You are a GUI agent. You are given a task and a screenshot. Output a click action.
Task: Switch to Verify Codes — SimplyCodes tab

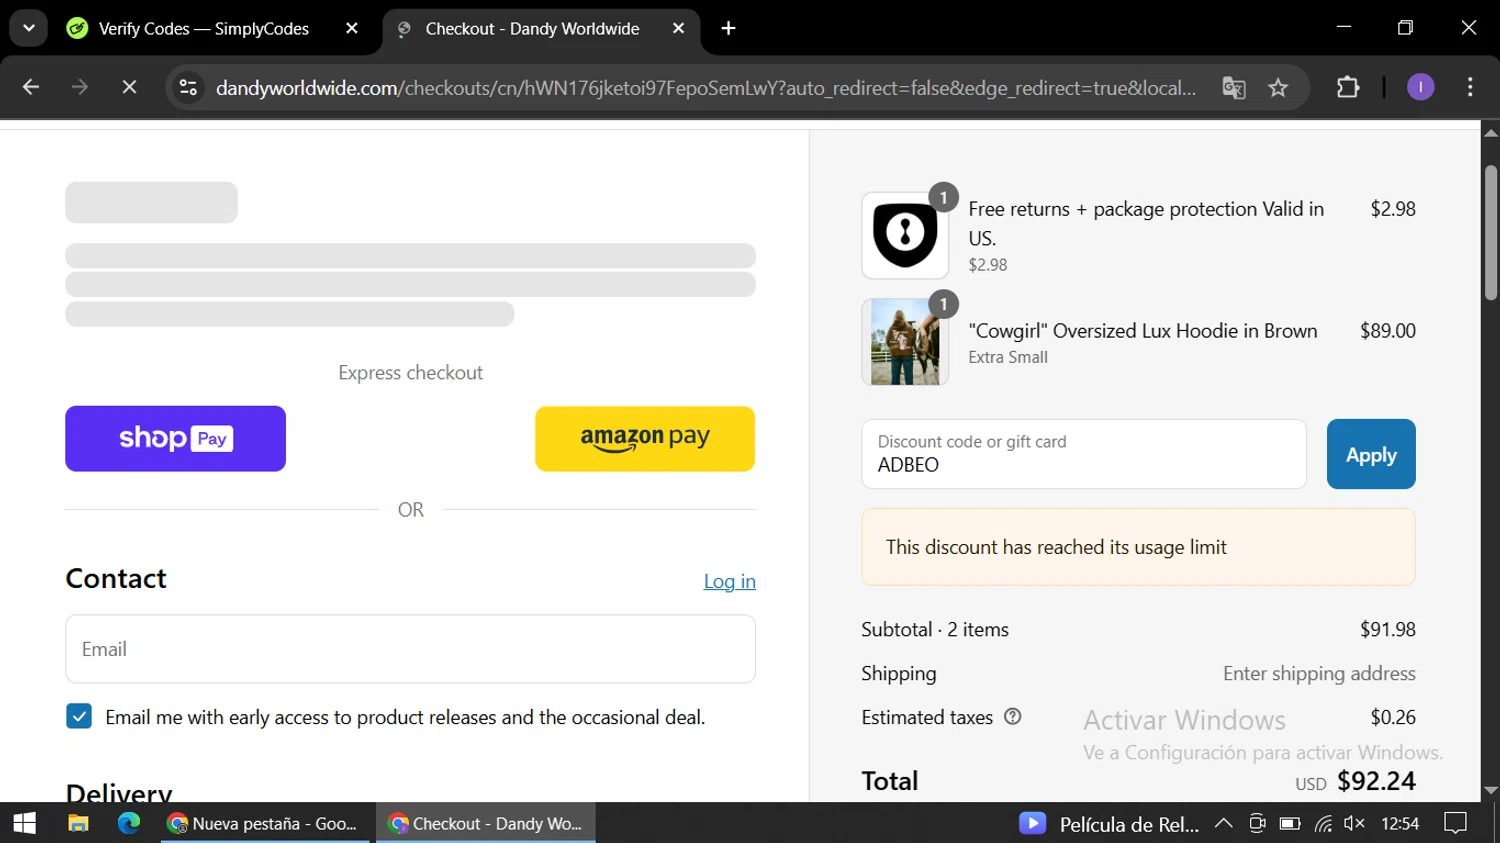point(203,29)
